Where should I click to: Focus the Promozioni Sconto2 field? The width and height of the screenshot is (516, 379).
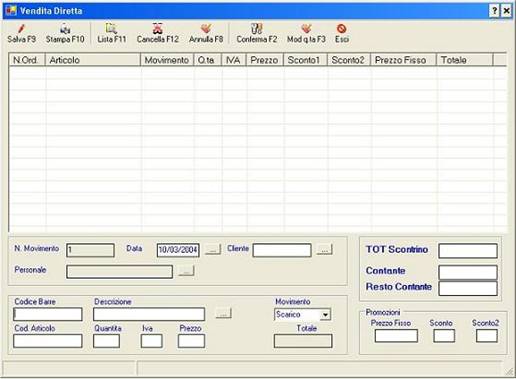487,336
